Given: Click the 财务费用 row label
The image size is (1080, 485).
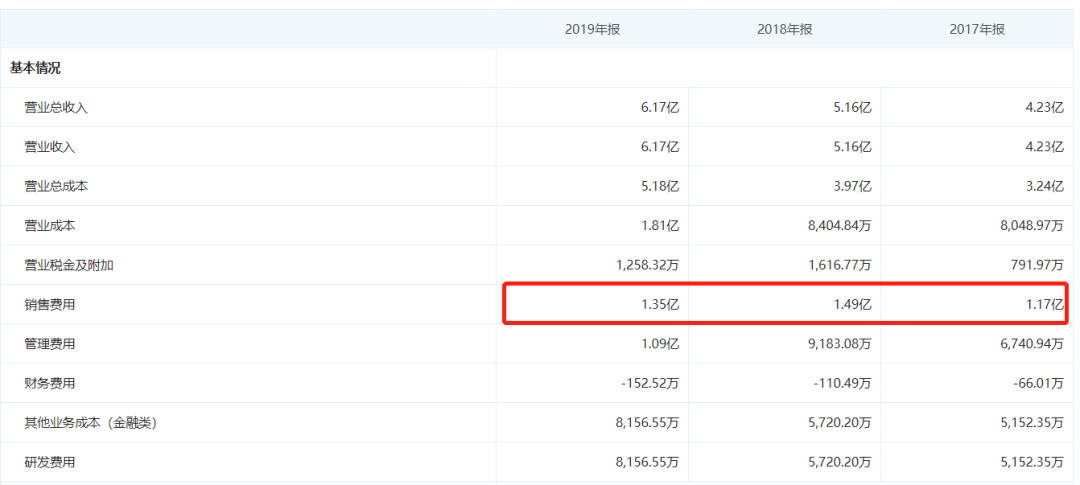Looking at the screenshot, I should 50,383.
